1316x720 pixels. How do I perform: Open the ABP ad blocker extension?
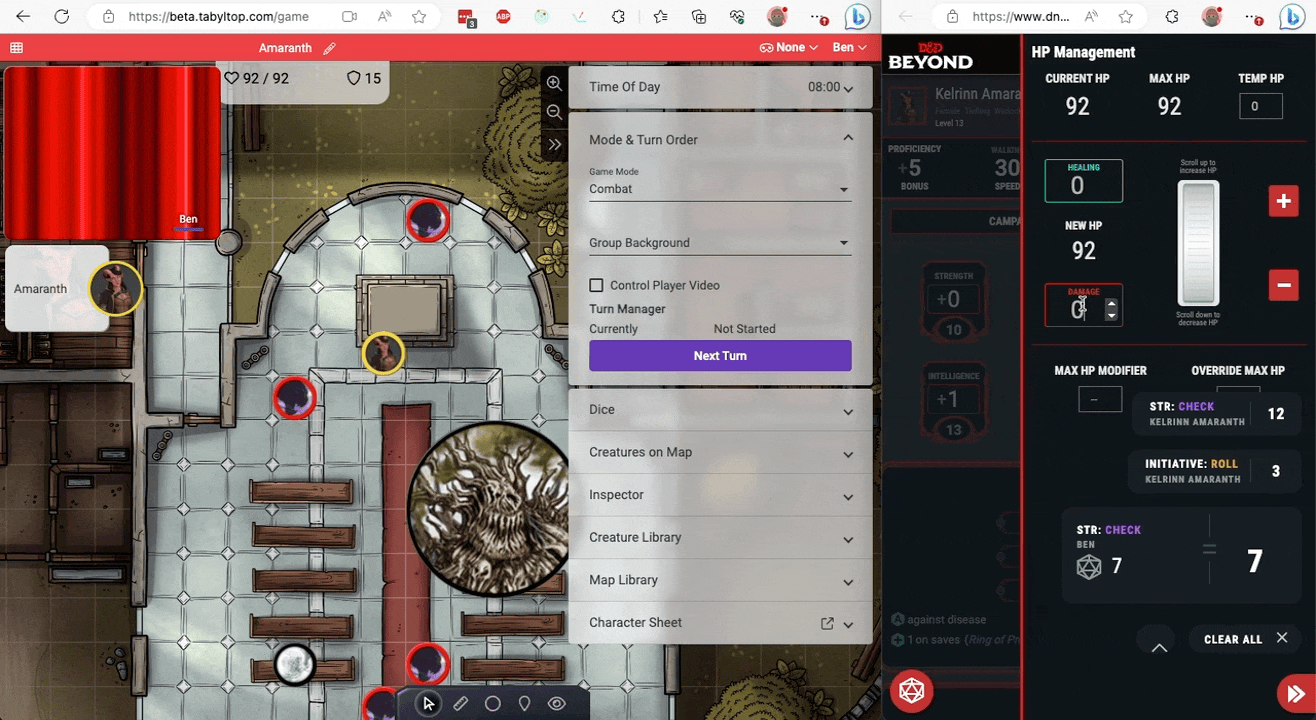(503, 17)
